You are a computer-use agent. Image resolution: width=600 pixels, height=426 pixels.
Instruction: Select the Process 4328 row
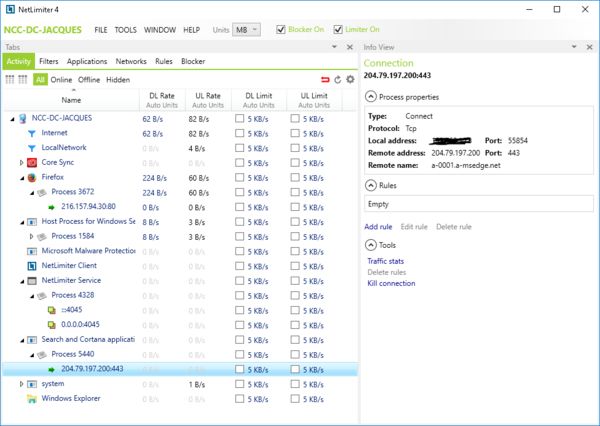point(181,295)
